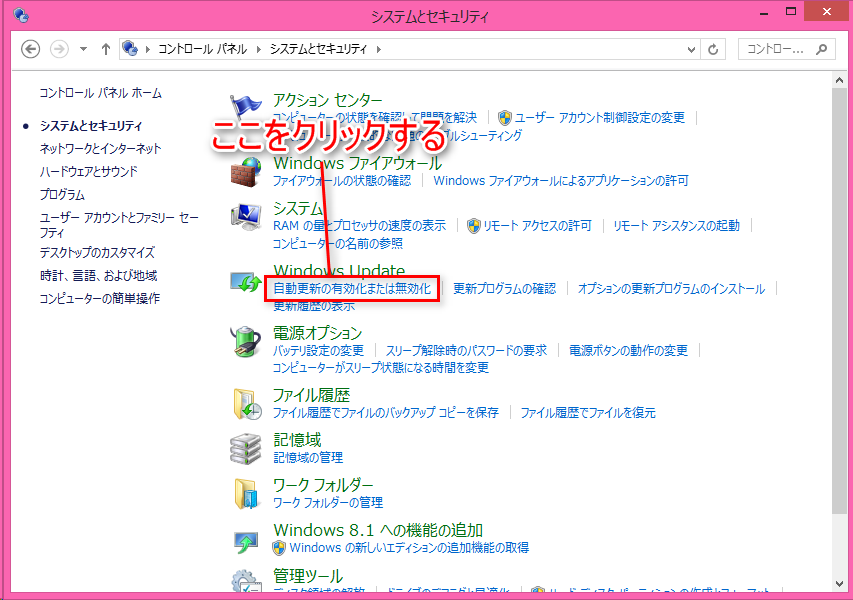Viewport: 853px width, 600px height.
Task: Click the window title bar system icon
Action: pos(20,15)
